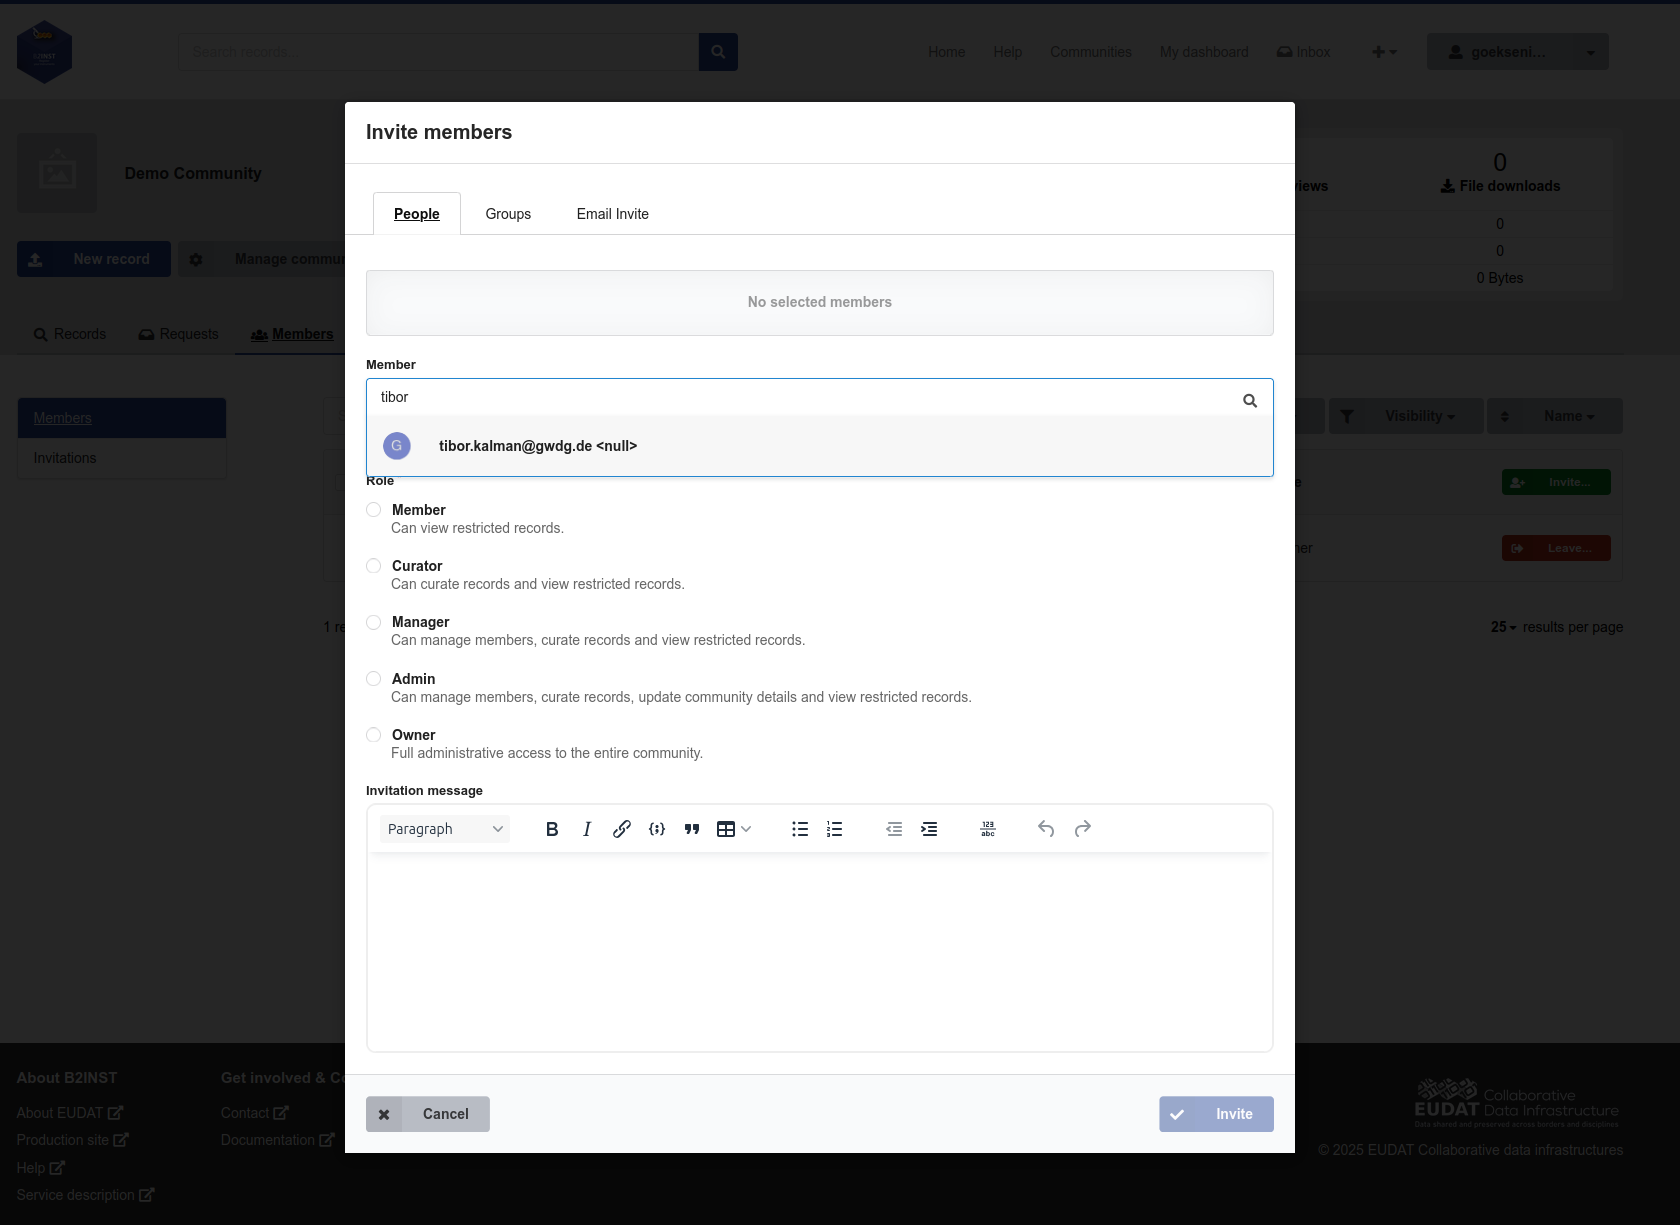Viewport: 1680px width, 1225px height.
Task: Select the Member role radio button
Action: (374, 510)
